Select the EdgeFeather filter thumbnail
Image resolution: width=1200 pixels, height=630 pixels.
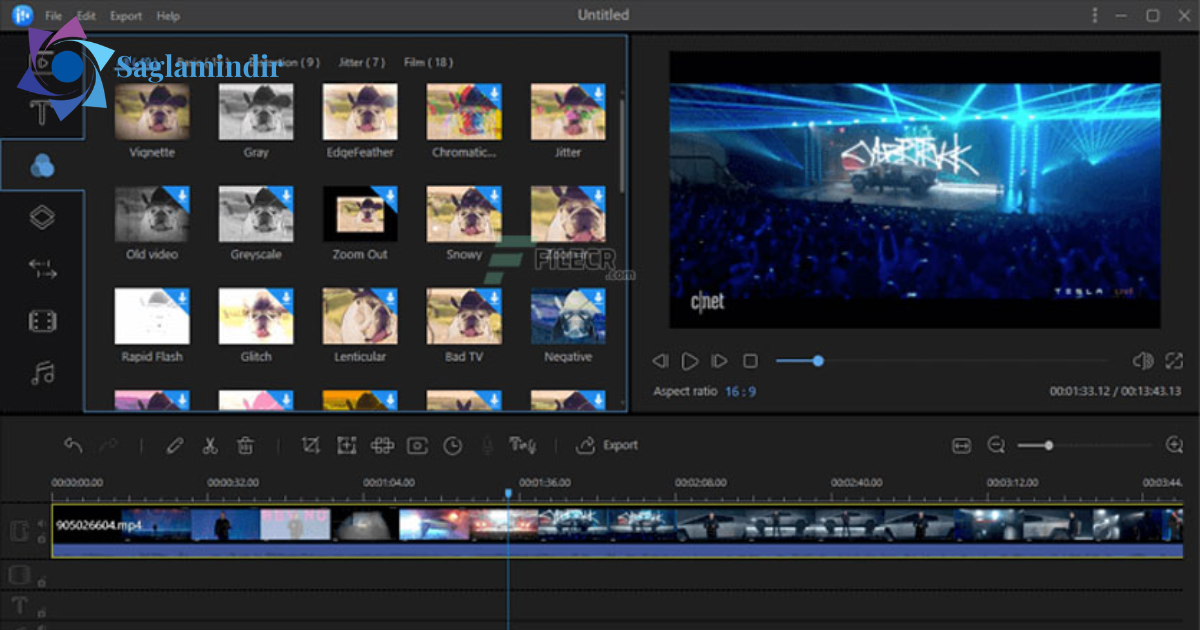360,111
